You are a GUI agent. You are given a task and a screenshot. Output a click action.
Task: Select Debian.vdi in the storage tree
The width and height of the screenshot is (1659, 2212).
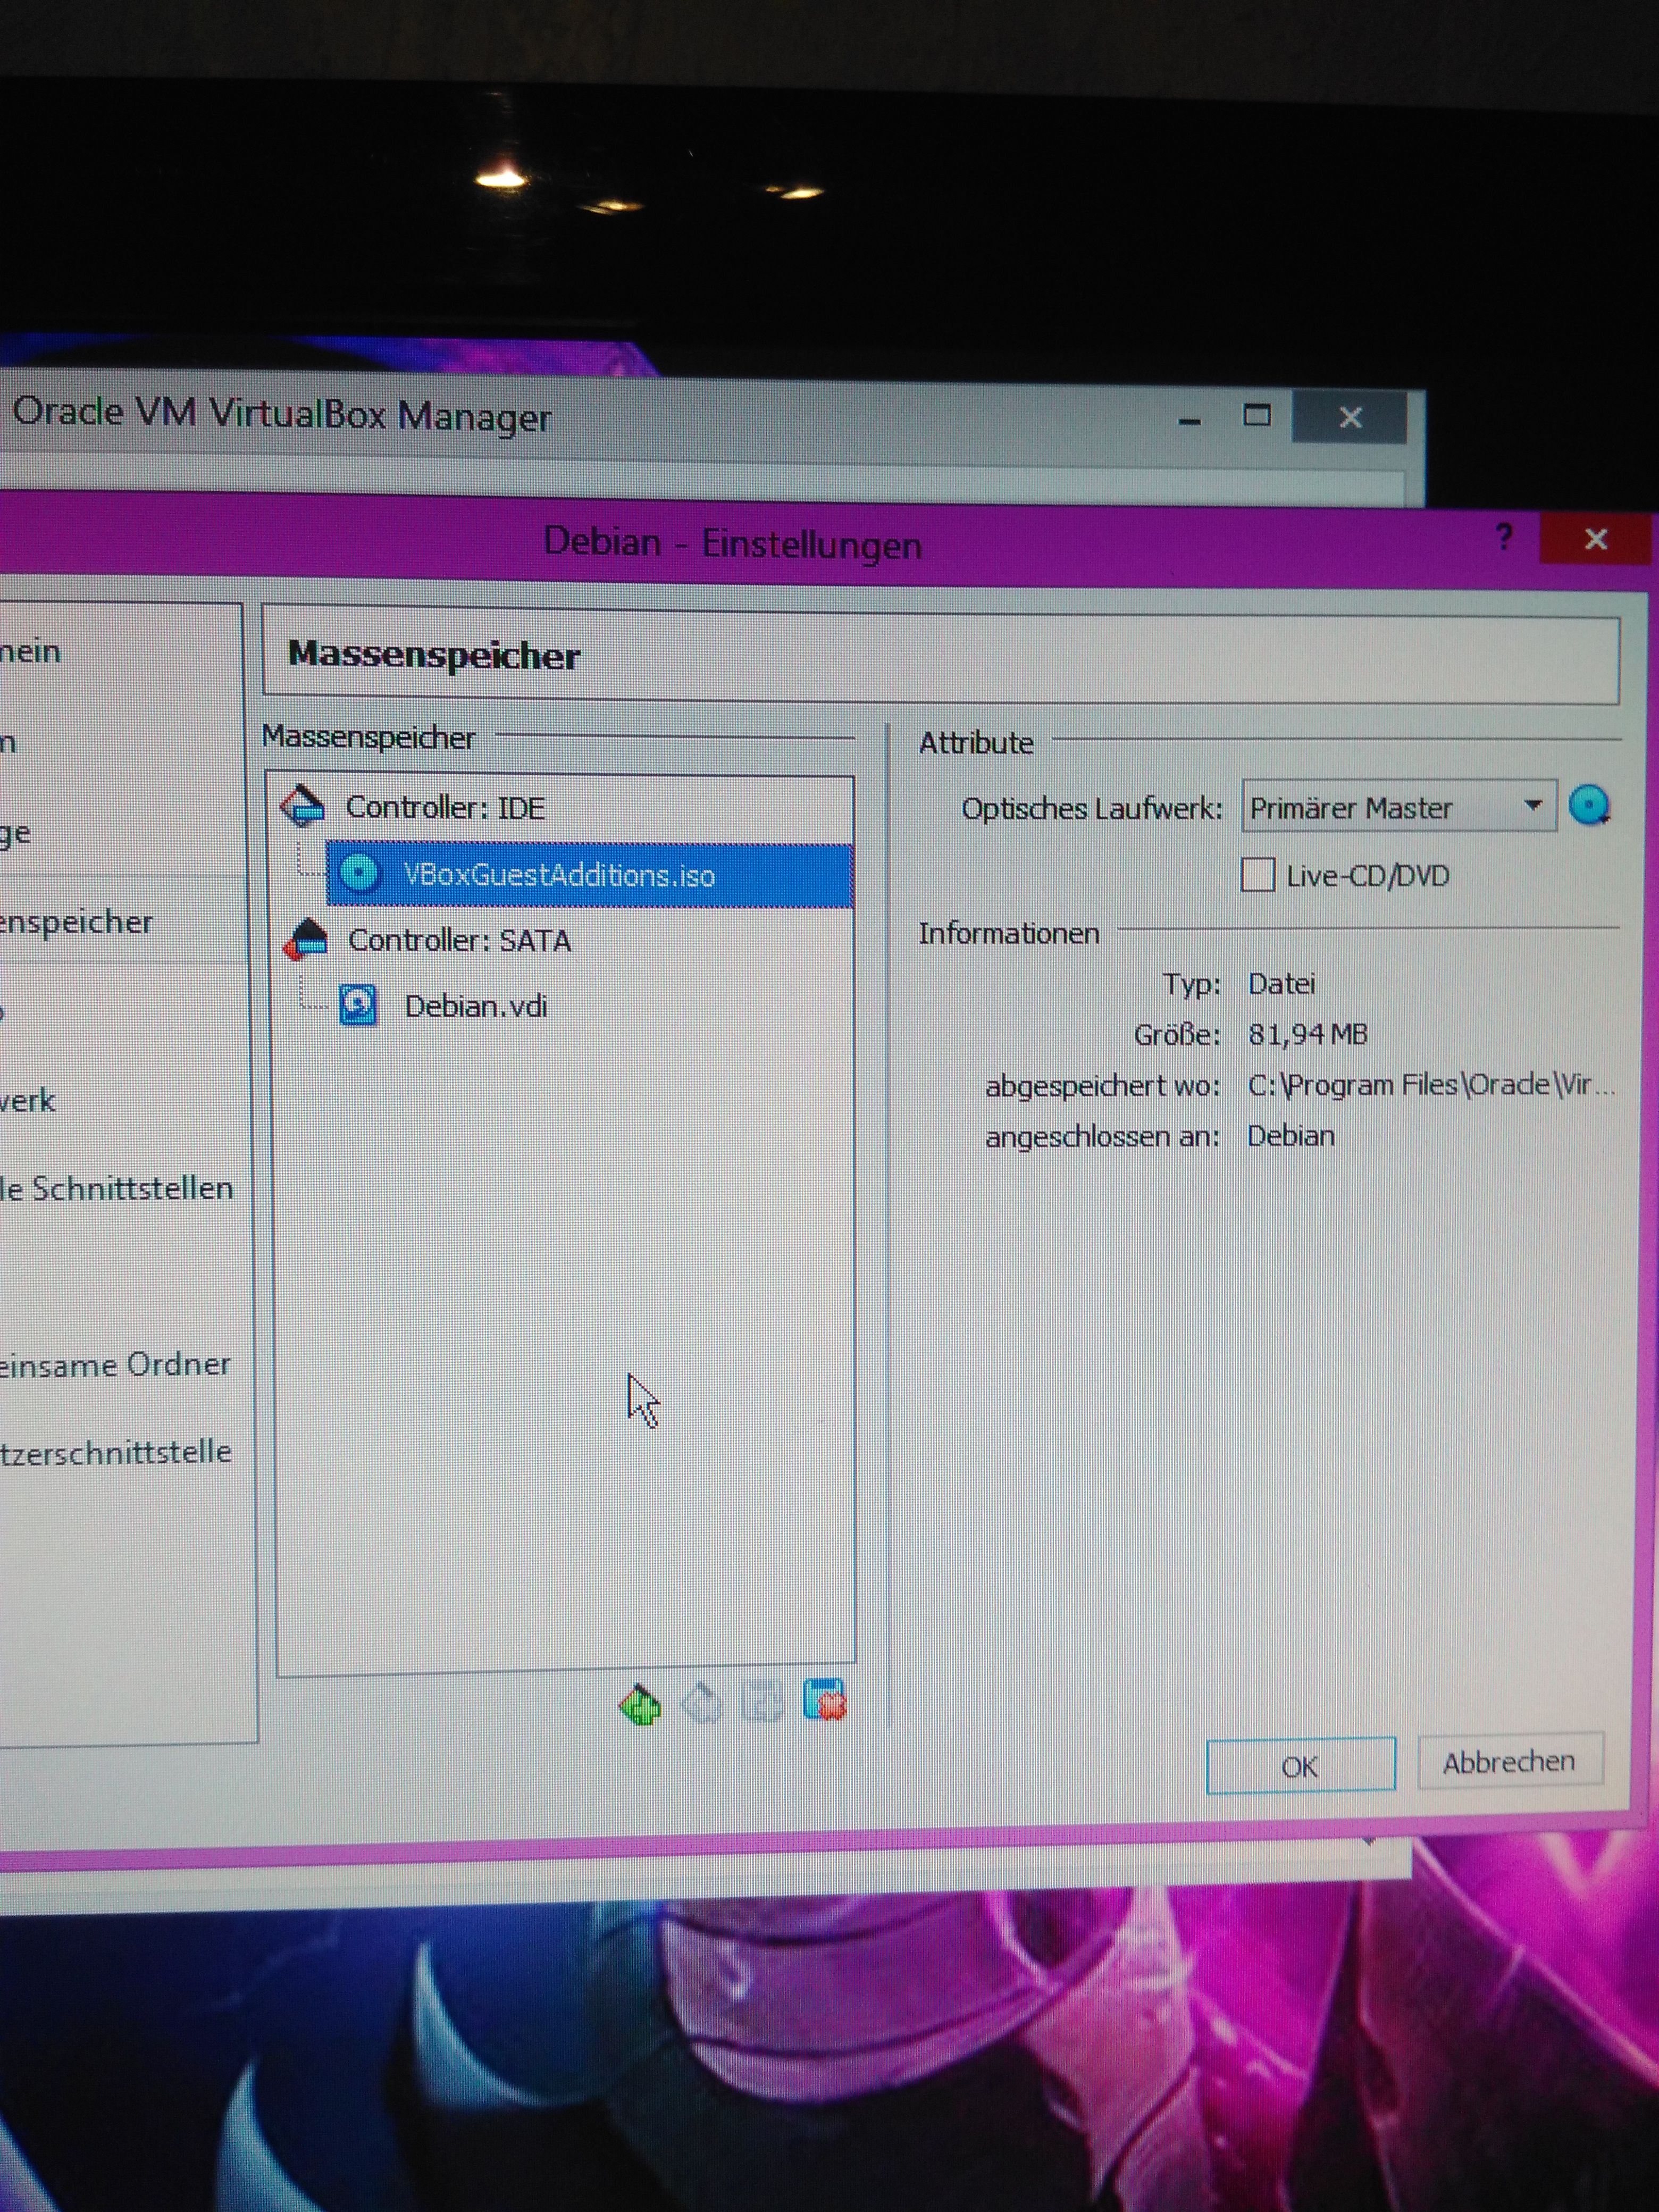pos(476,1006)
